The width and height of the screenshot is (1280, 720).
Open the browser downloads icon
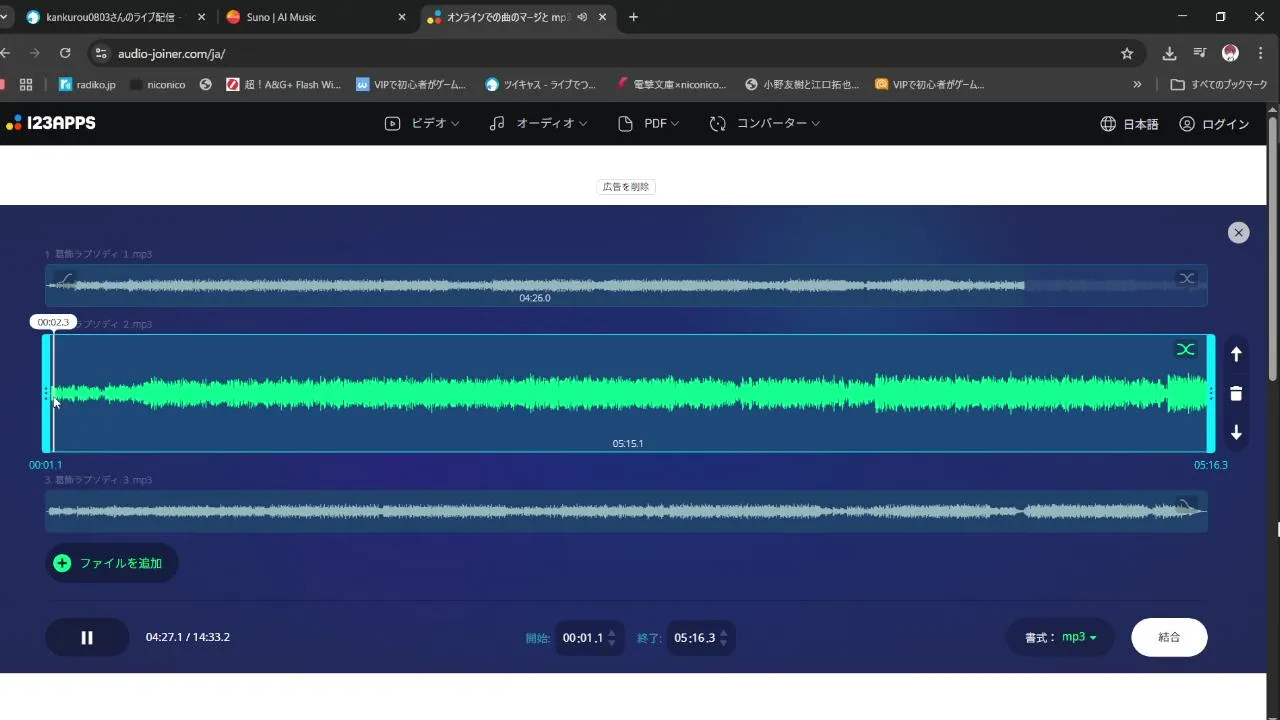point(1169,53)
